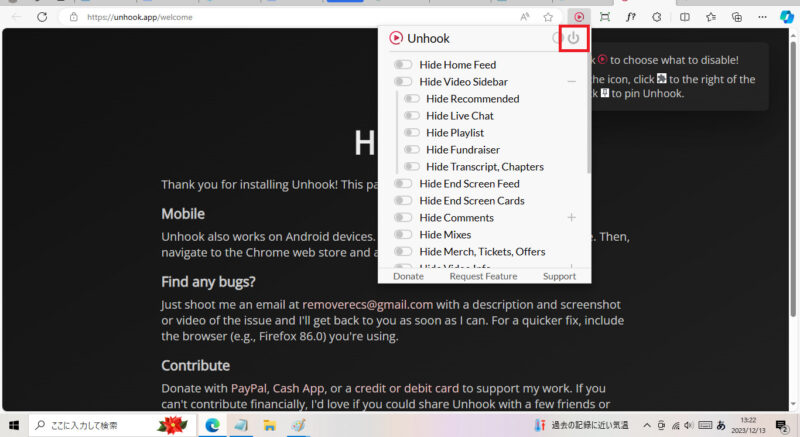This screenshot has width=800, height=437.
Task: Open the Collections icon
Action: 737,17
